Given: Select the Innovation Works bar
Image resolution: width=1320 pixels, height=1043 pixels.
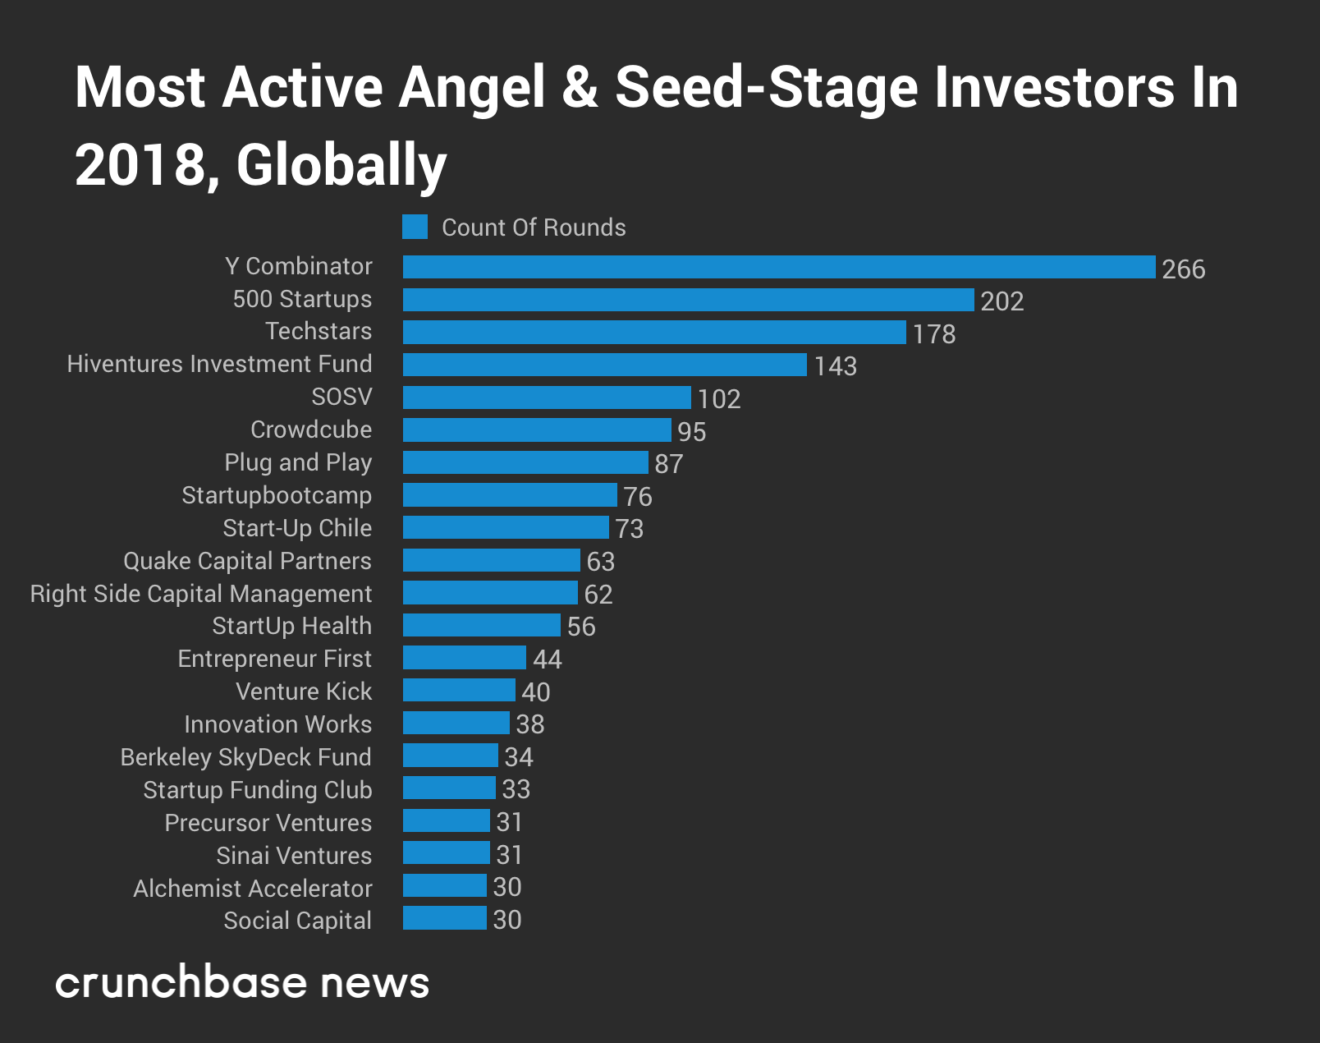Looking at the screenshot, I should pos(456,723).
